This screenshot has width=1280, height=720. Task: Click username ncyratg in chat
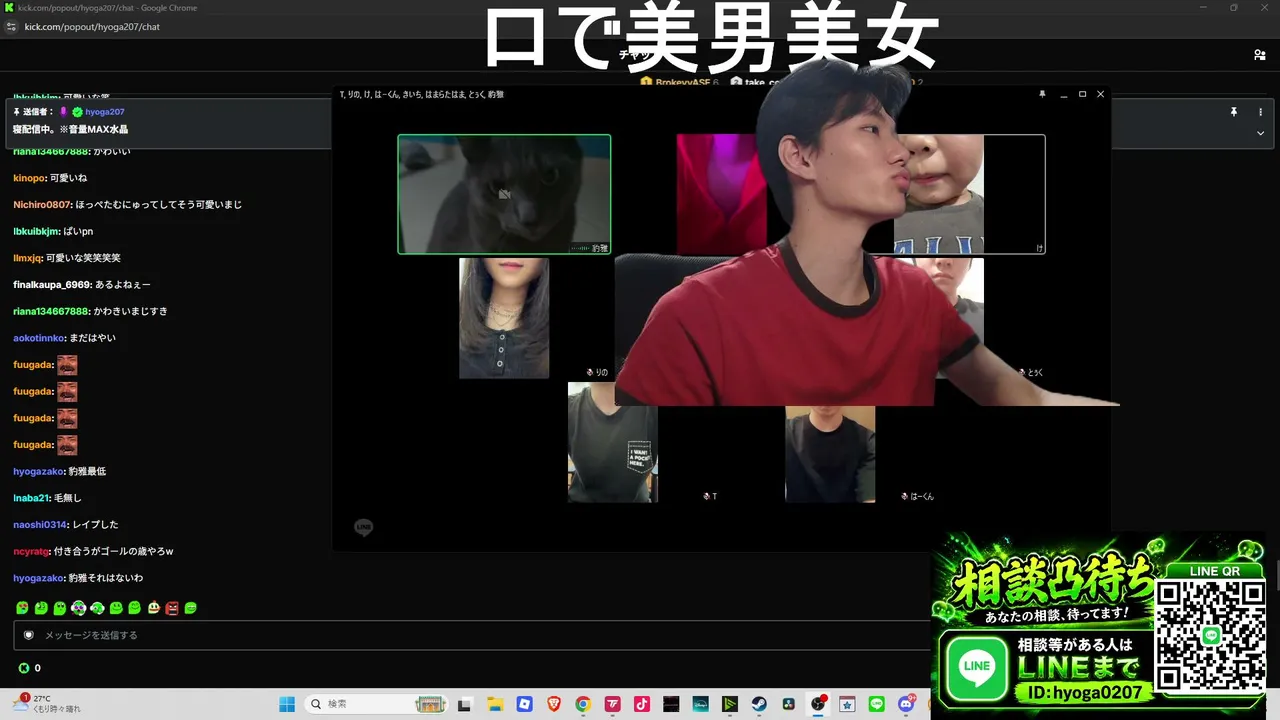click(31, 551)
